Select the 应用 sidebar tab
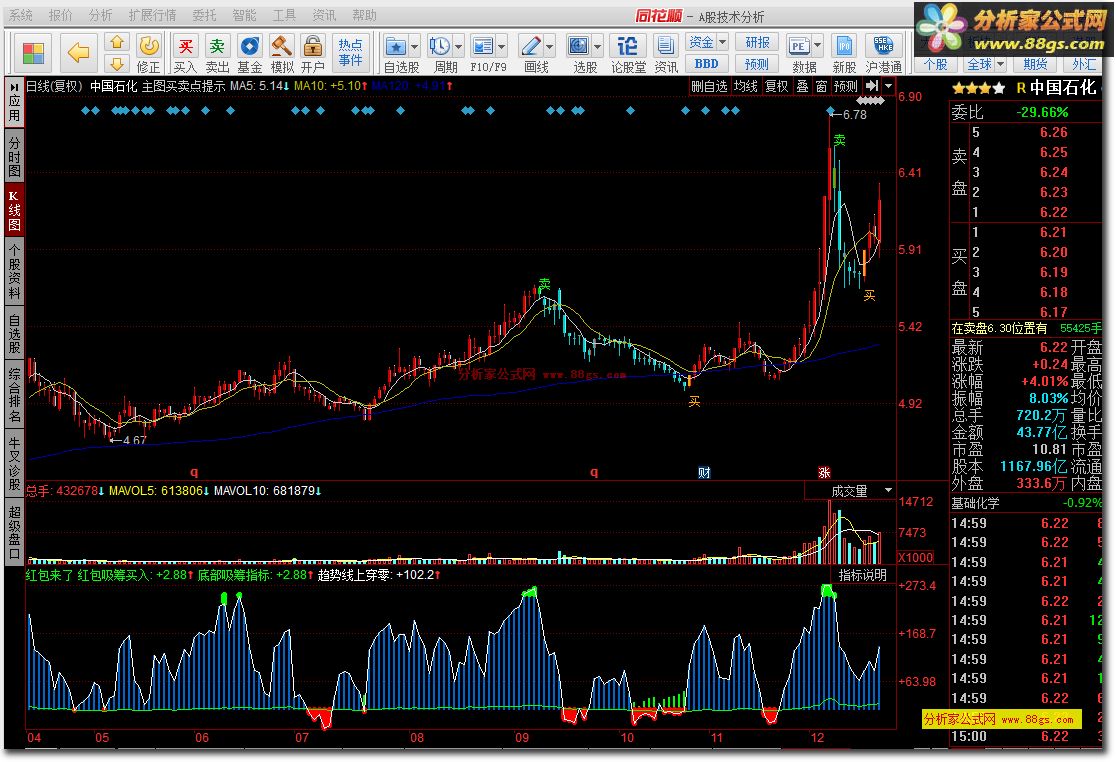Screen dimensions: 1116x762 click(x=14, y=102)
